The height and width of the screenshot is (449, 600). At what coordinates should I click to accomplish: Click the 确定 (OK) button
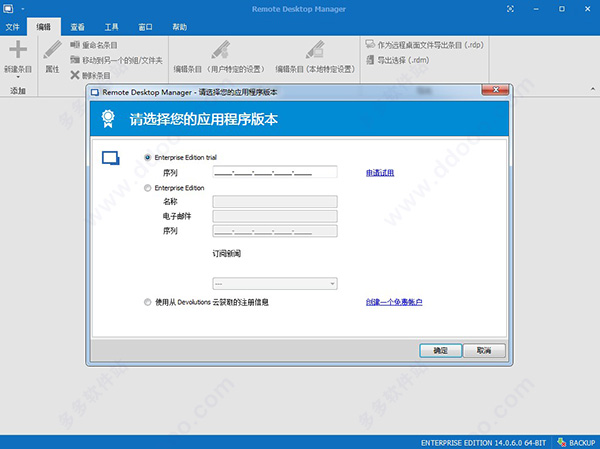[x=440, y=350]
